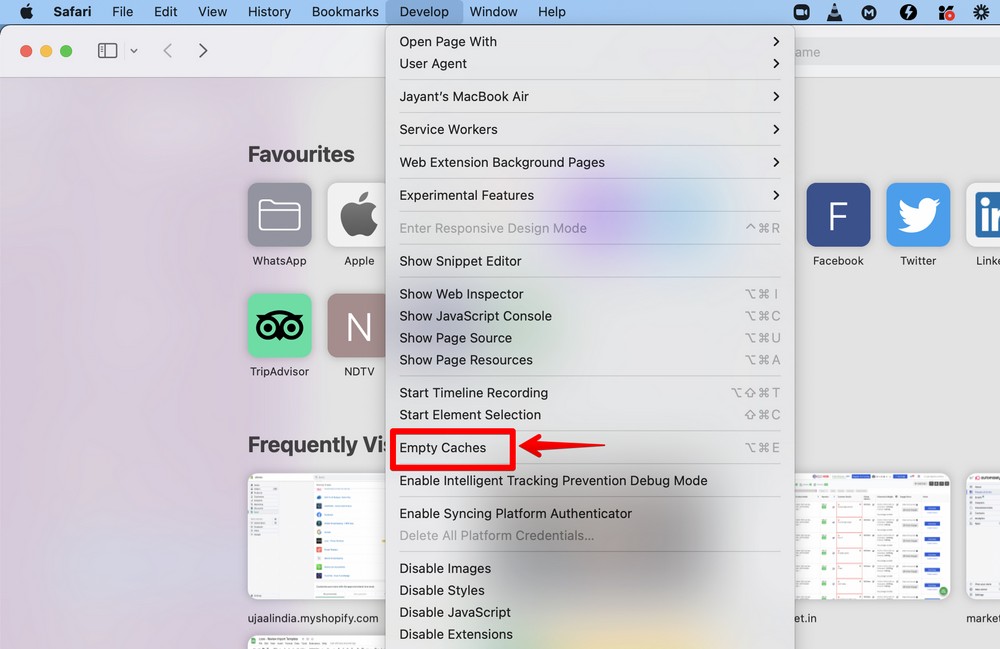Open sidebar options dropdown chevron
This screenshot has height=649, width=1000.
(134, 51)
